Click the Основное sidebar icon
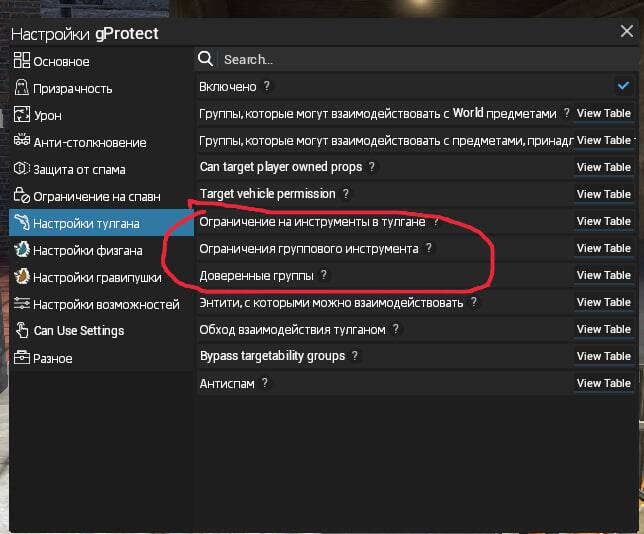The image size is (644, 534). (21, 62)
